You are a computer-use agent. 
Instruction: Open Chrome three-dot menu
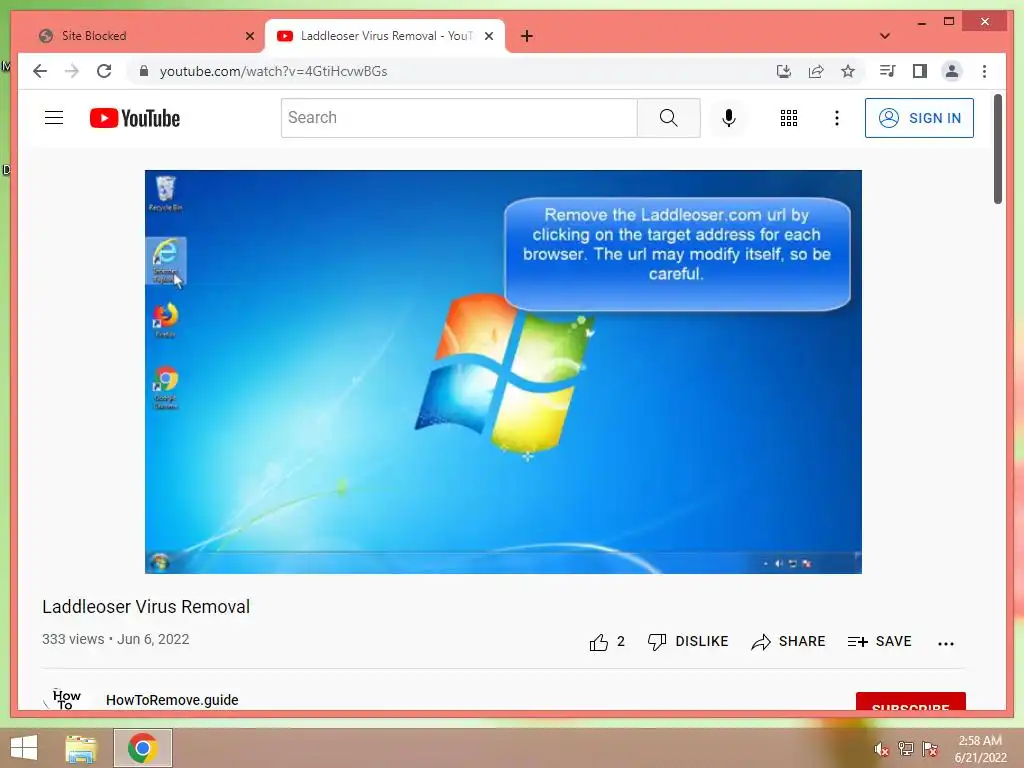pos(984,71)
